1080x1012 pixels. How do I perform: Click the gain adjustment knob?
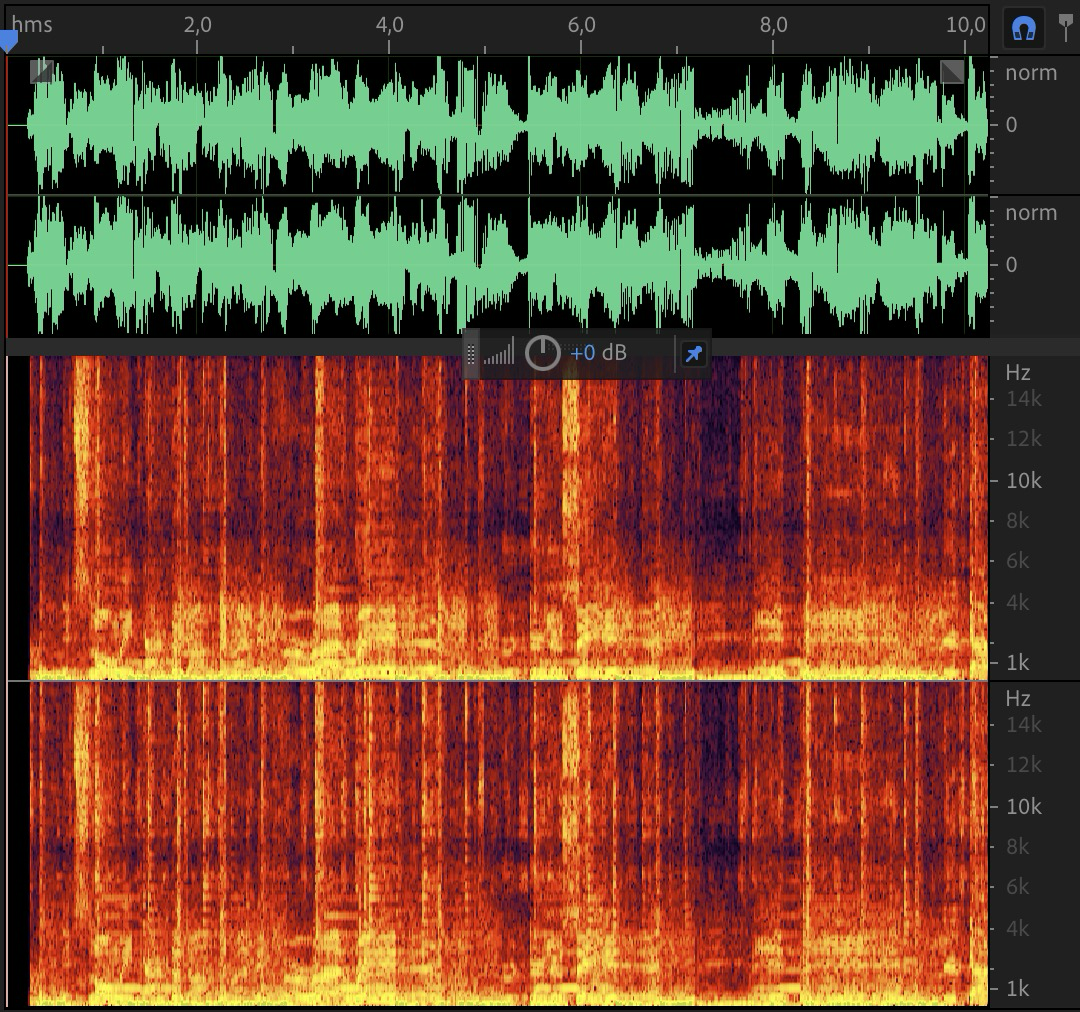(x=542, y=353)
